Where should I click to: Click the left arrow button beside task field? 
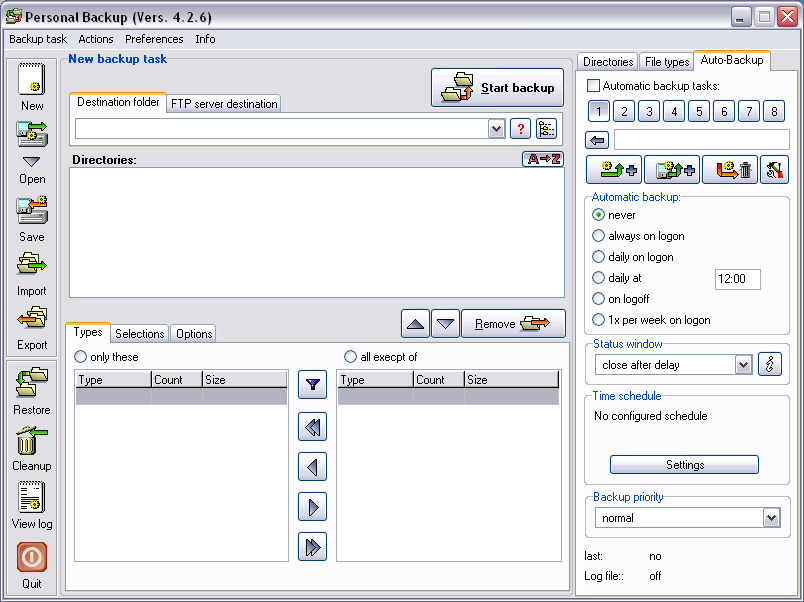[597, 139]
